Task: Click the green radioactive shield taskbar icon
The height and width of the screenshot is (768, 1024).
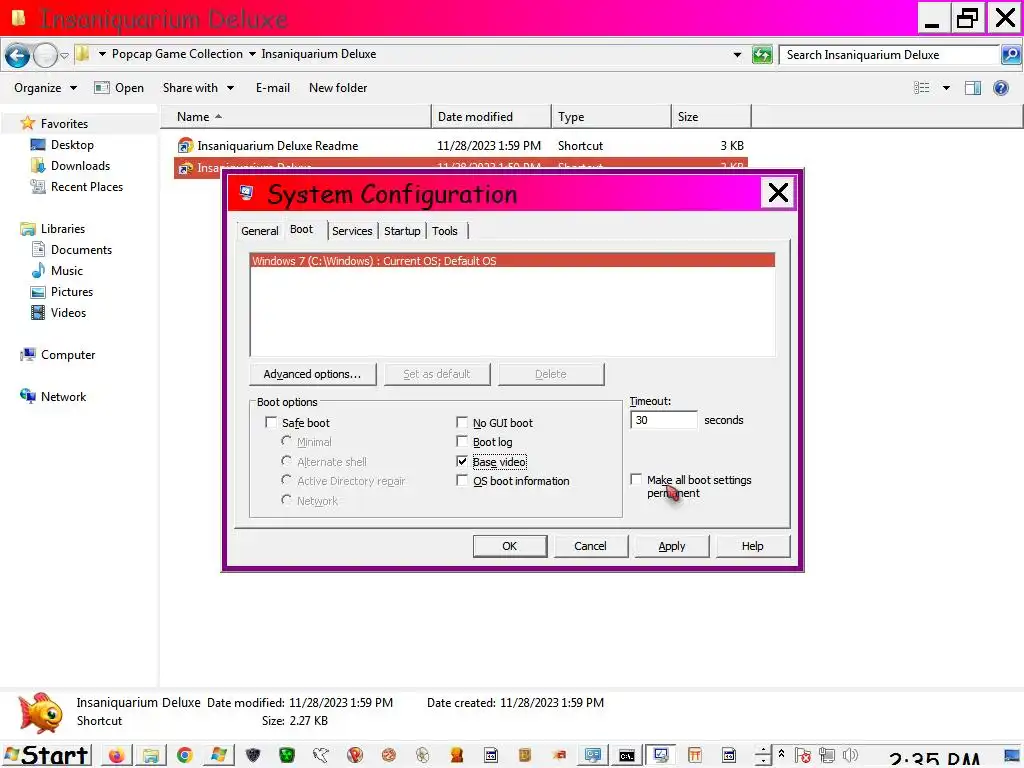Action: tap(287, 756)
